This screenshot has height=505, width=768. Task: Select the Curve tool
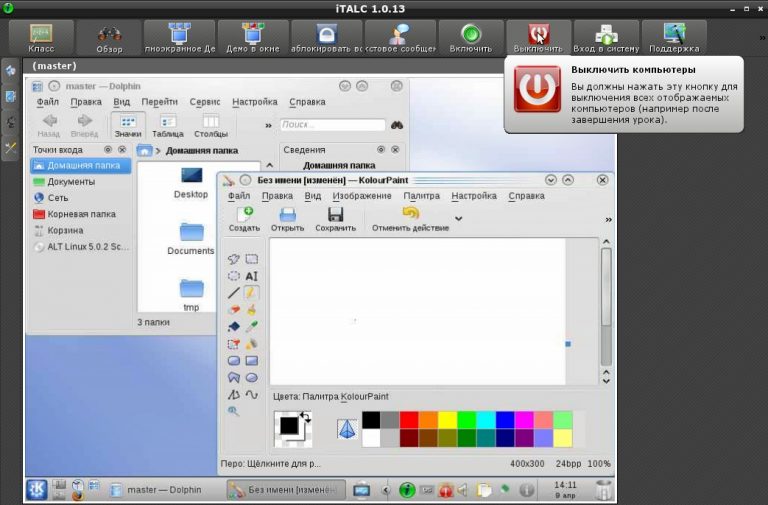[252, 394]
